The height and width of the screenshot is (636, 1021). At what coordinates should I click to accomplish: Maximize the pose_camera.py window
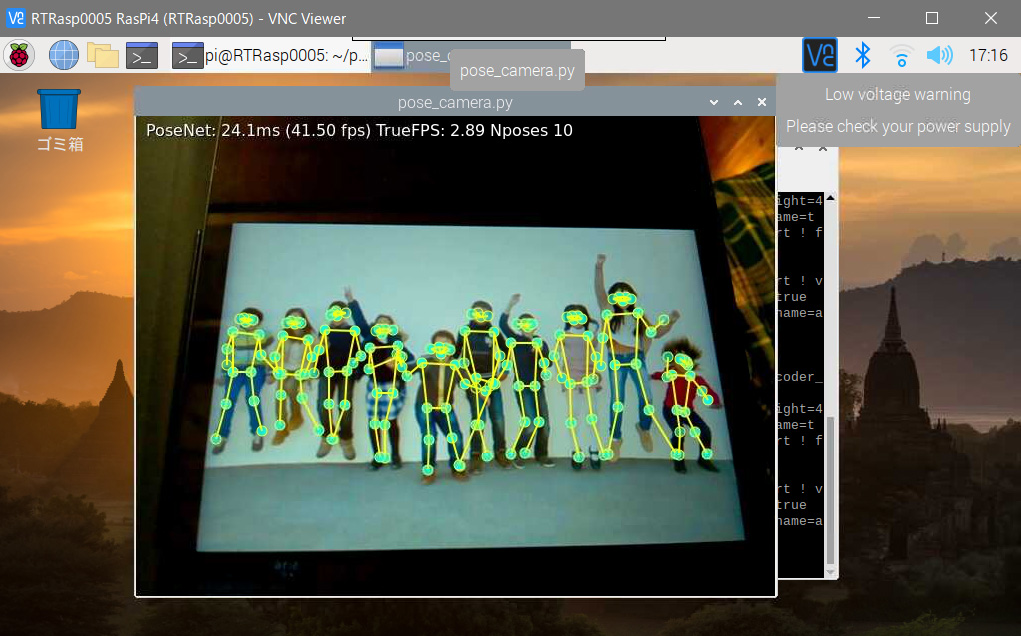[738, 102]
